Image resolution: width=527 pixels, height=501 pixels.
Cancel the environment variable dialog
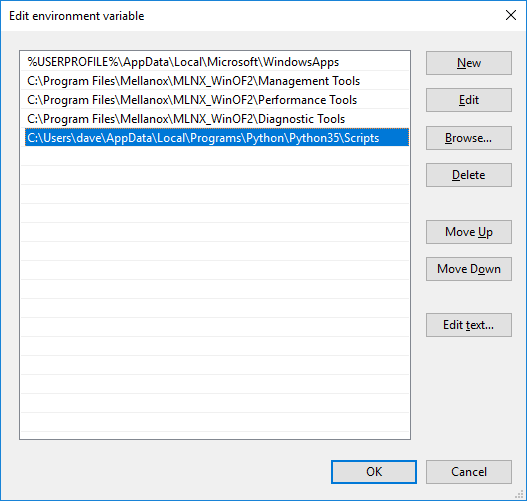tap(469, 472)
